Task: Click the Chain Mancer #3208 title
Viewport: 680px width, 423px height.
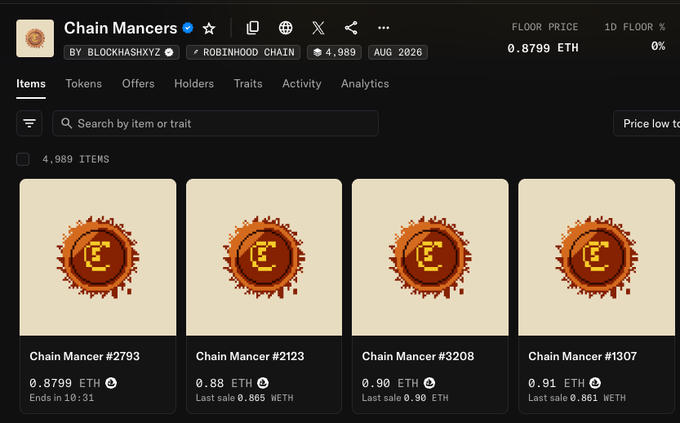Action: [418, 356]
